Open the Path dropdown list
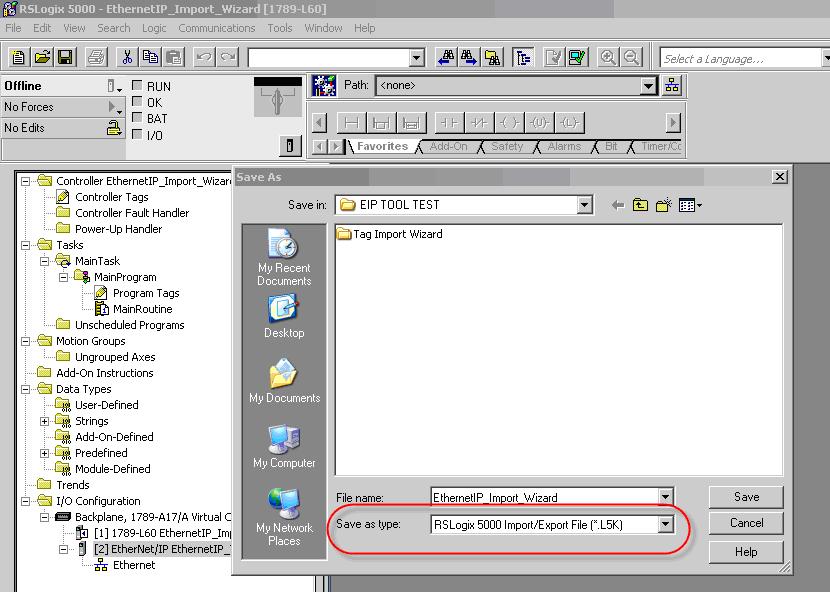The image size is (830, 592). pos(648,85)
